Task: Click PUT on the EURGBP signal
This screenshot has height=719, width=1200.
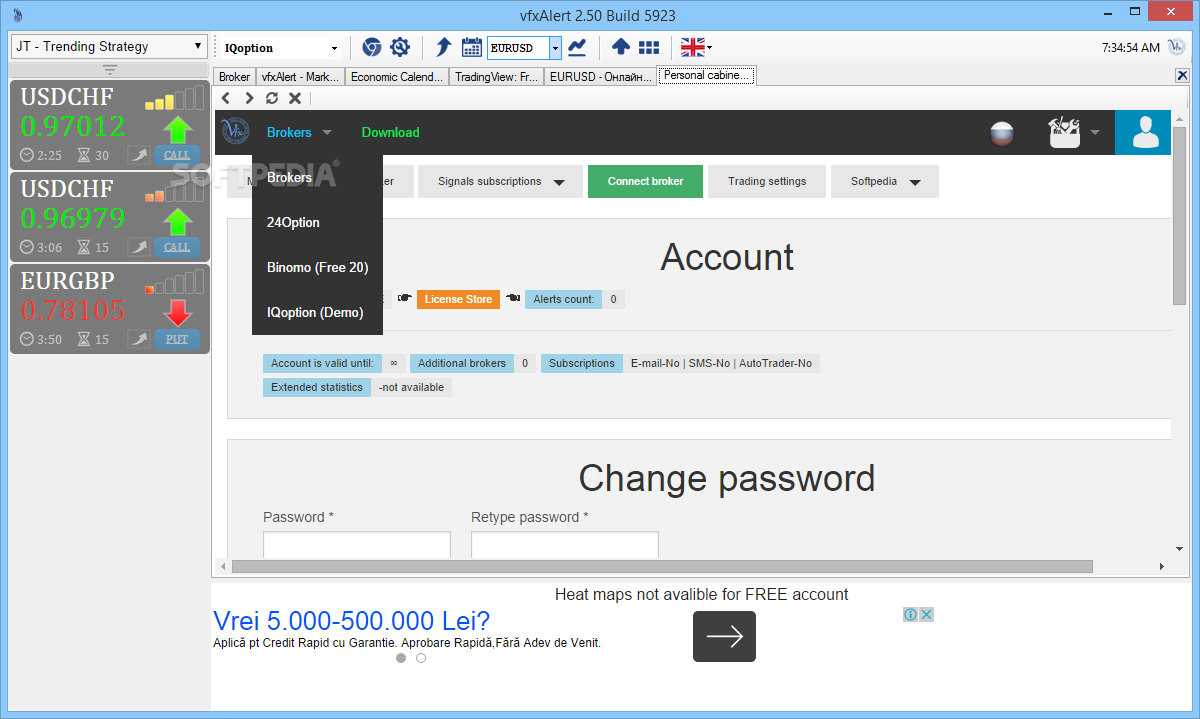Action: click(x=177, y=339)
